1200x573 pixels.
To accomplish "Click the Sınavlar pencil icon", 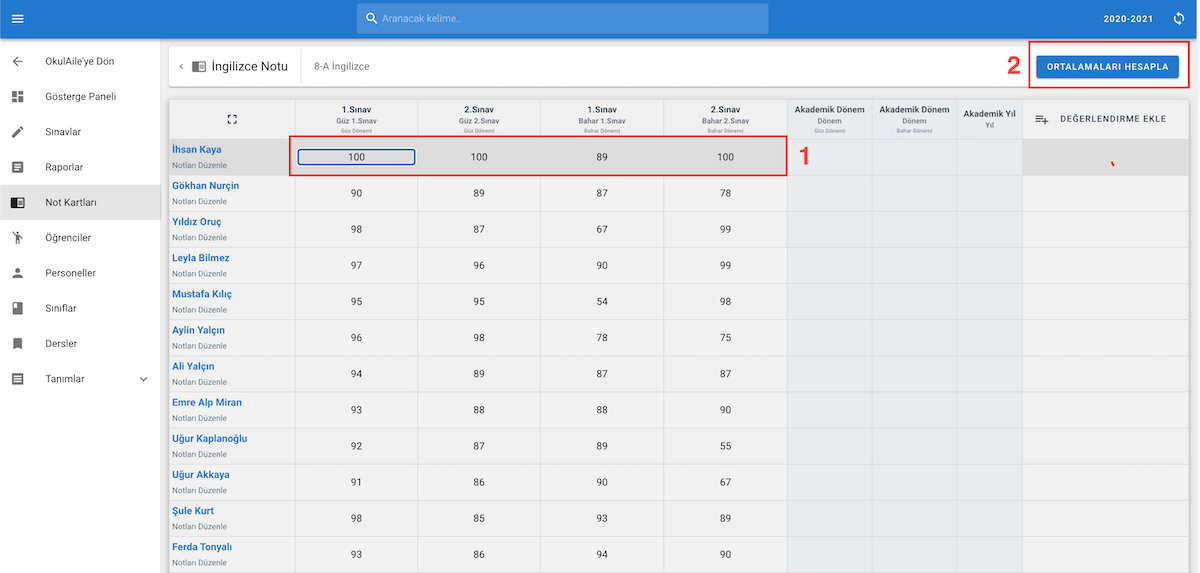I will point(18,132).
